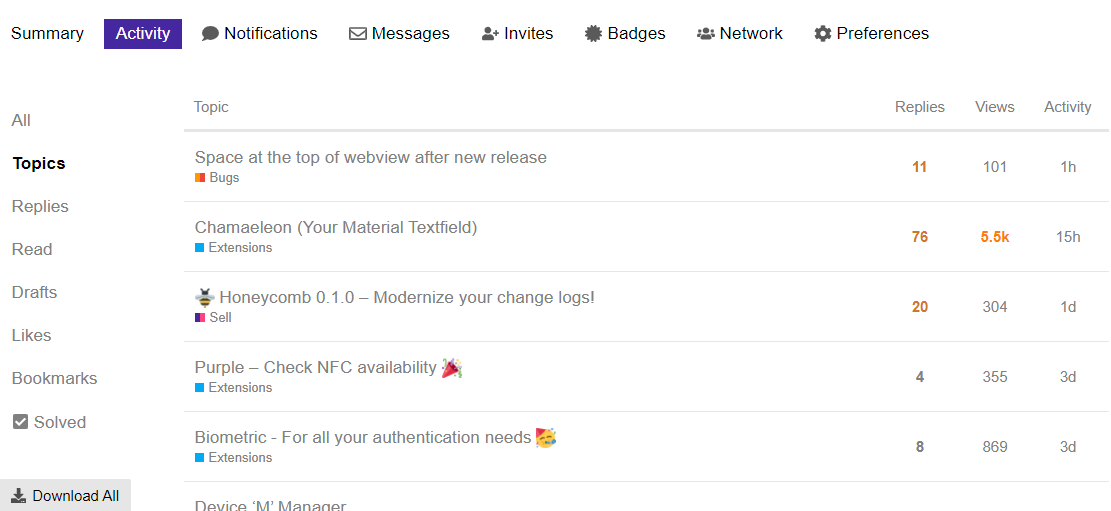Click the Invites user-plus icon
Screen dimensions: 1111x511
[x=490, y=34]
